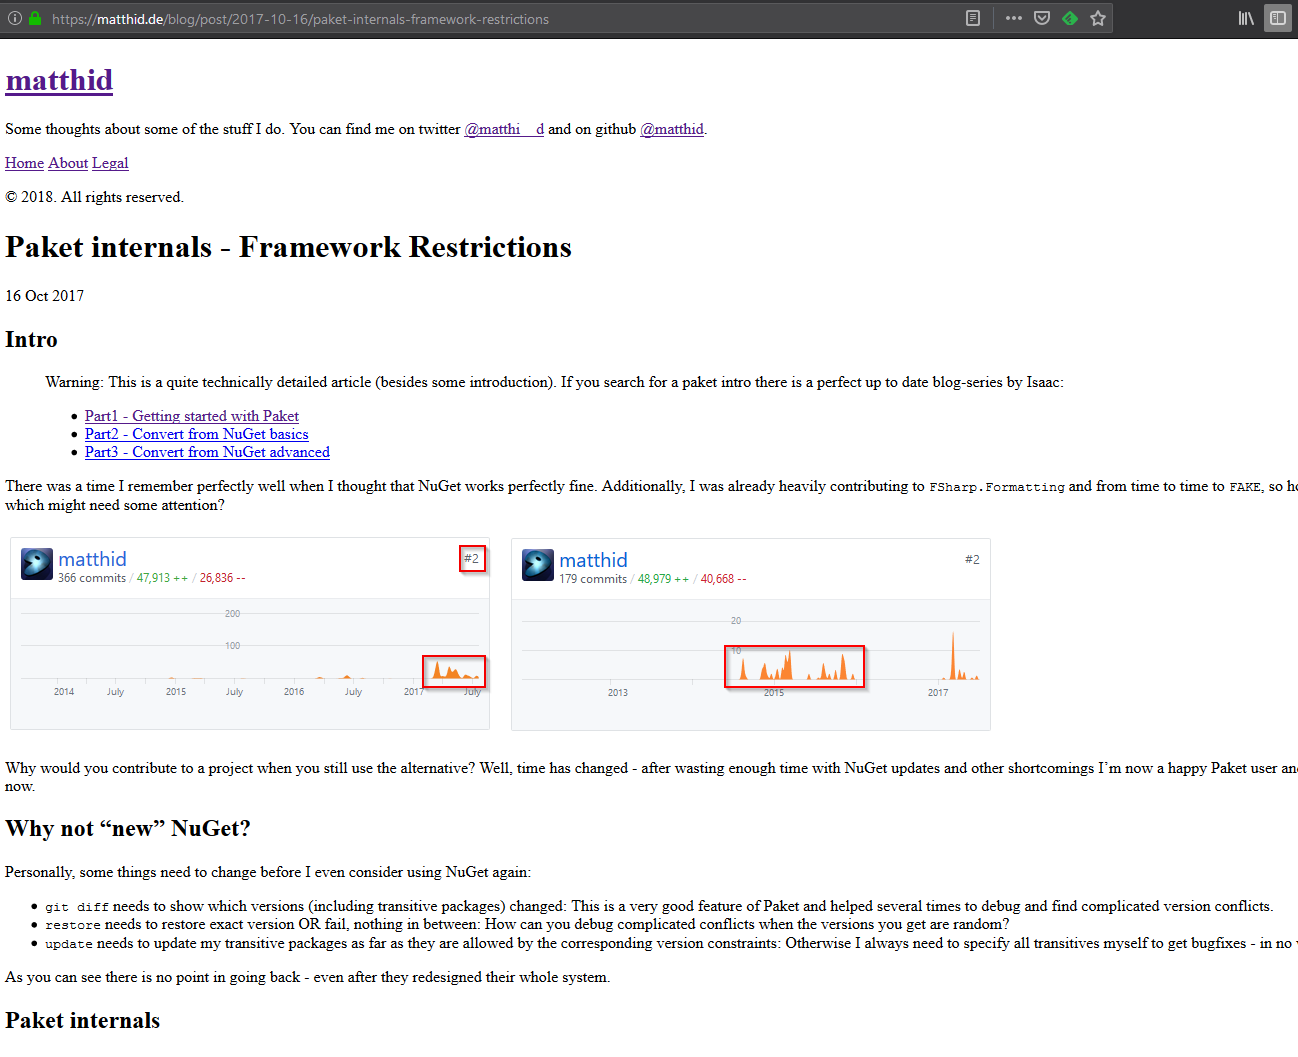Viewport: 1298px width, 1057px height.
Task: Click matthid avatar in 366 commits card
Action: pos(37,564)
